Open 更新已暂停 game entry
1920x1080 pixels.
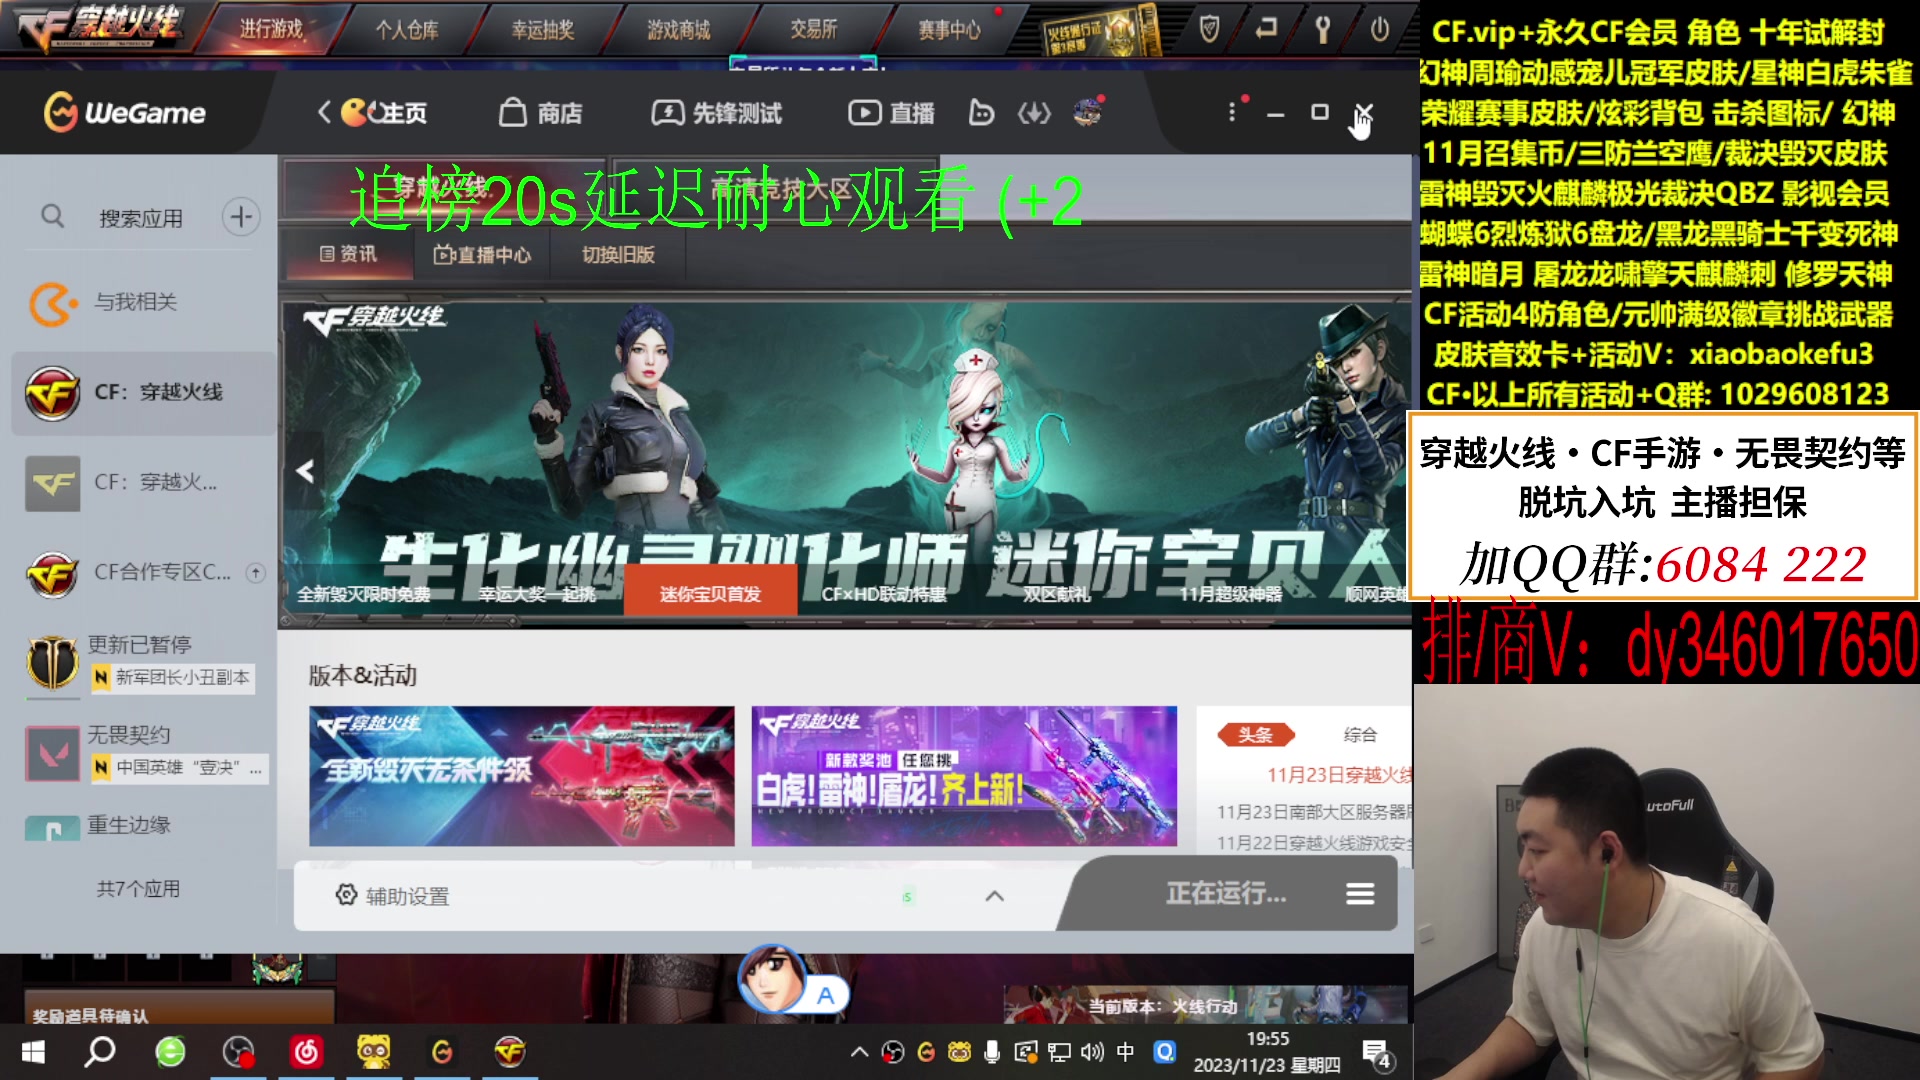point(139,644)
